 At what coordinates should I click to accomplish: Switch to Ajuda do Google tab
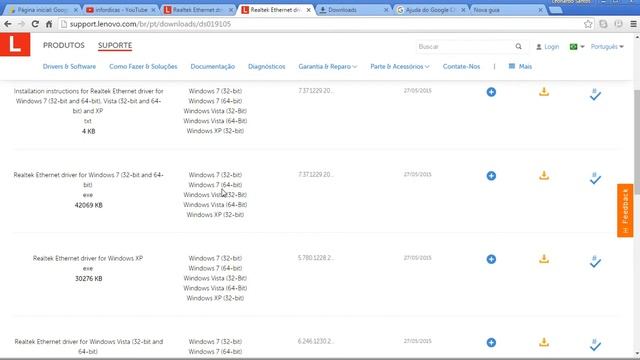pyautogui.click(x=431, y=10)
